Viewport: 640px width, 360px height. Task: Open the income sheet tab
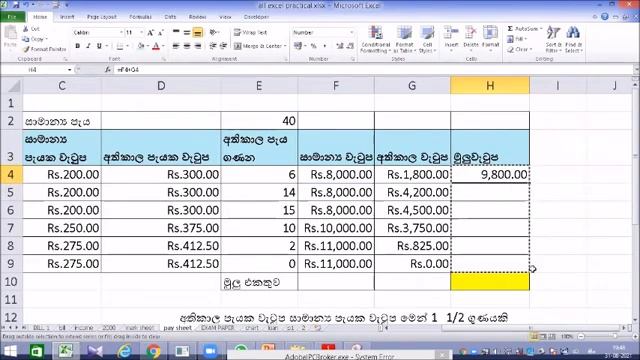click(x=83, y=328)
